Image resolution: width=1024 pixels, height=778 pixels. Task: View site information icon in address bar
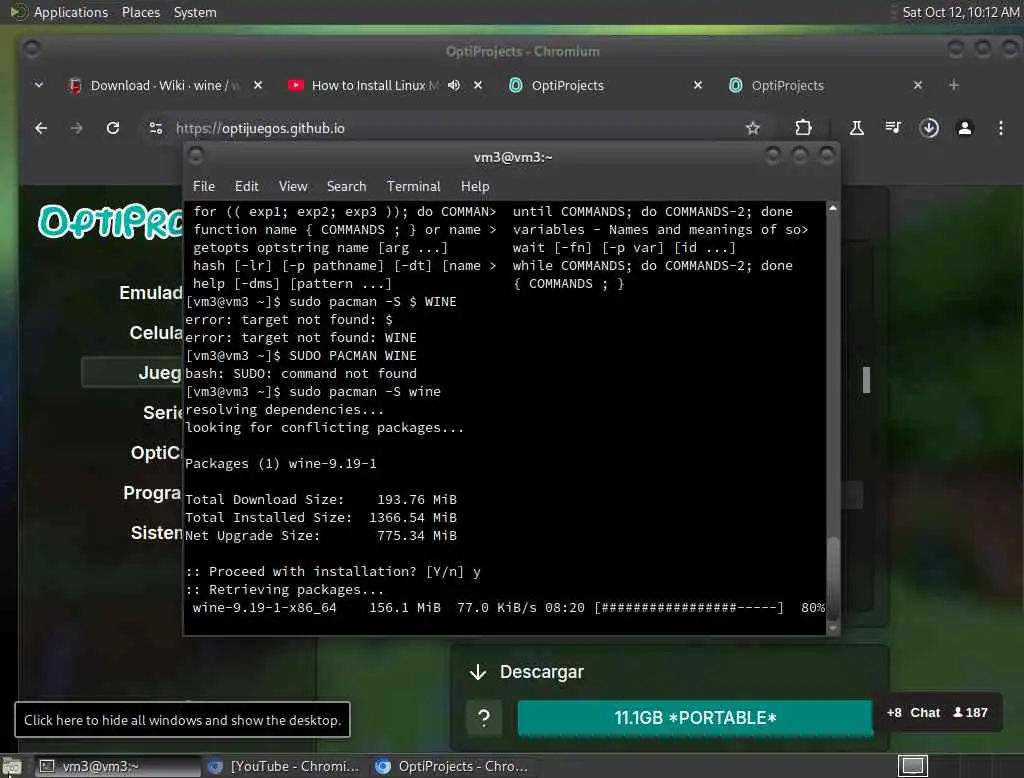(155, 128)
